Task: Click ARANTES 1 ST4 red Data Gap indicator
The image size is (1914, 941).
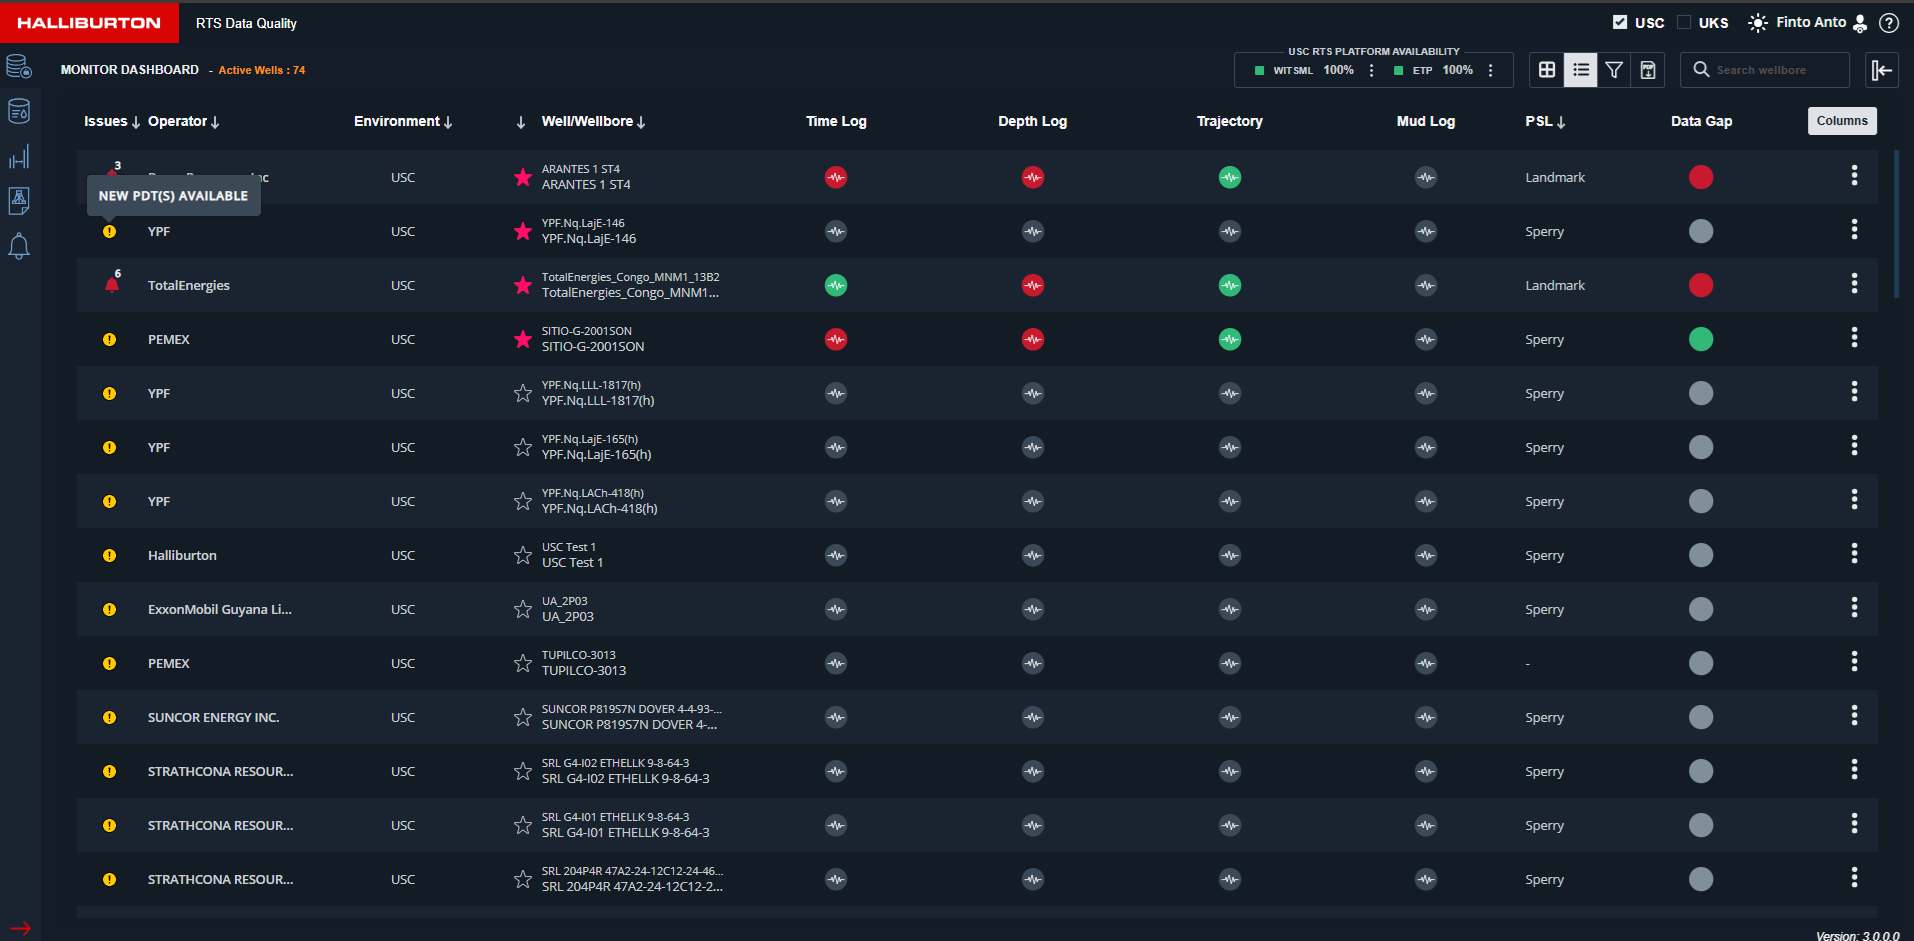Action: click(x=1701, y=177)
